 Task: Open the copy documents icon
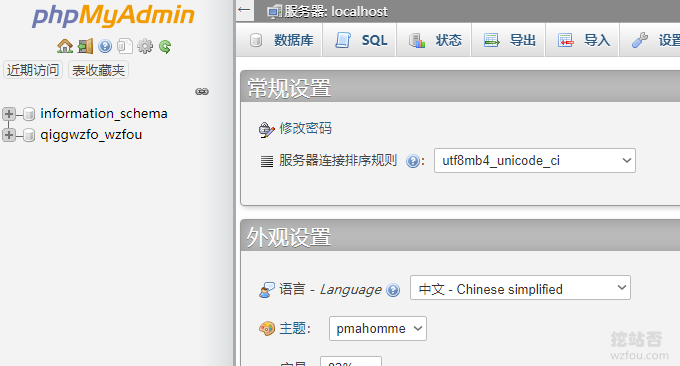tap(125, 46)
